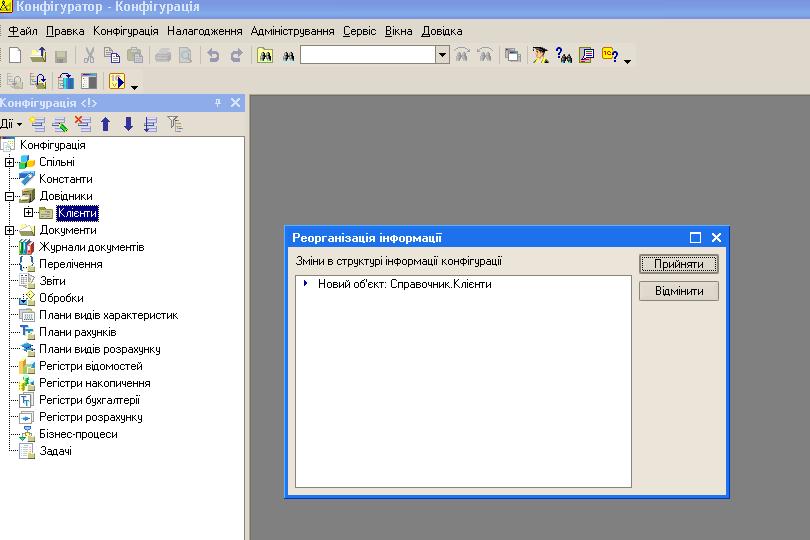This screenshot has width=810, height=540.
Task: Select Регістри накопичення in the tree
Action: pyautogui.click(x=95, y=383)
